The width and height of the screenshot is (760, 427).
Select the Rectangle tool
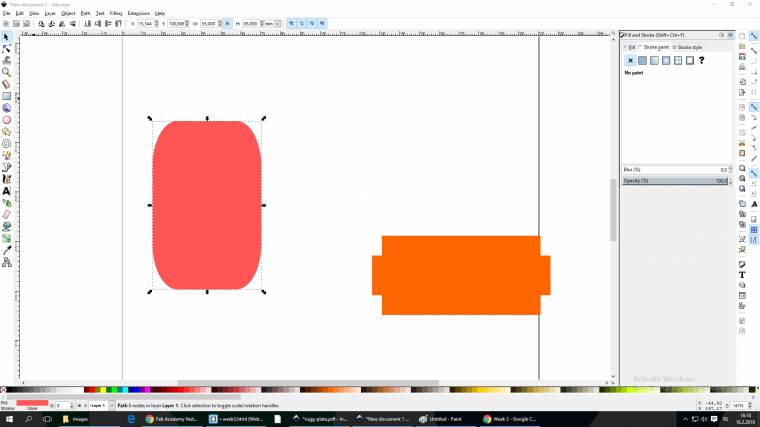pos(6,96)
